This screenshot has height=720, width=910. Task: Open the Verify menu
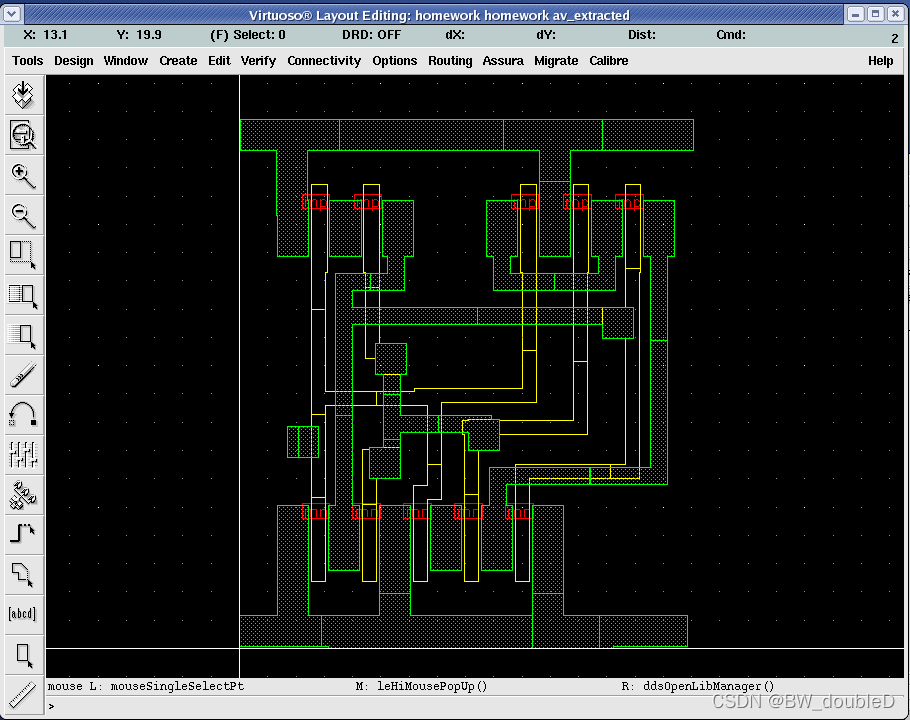click(x=258, y=61)
